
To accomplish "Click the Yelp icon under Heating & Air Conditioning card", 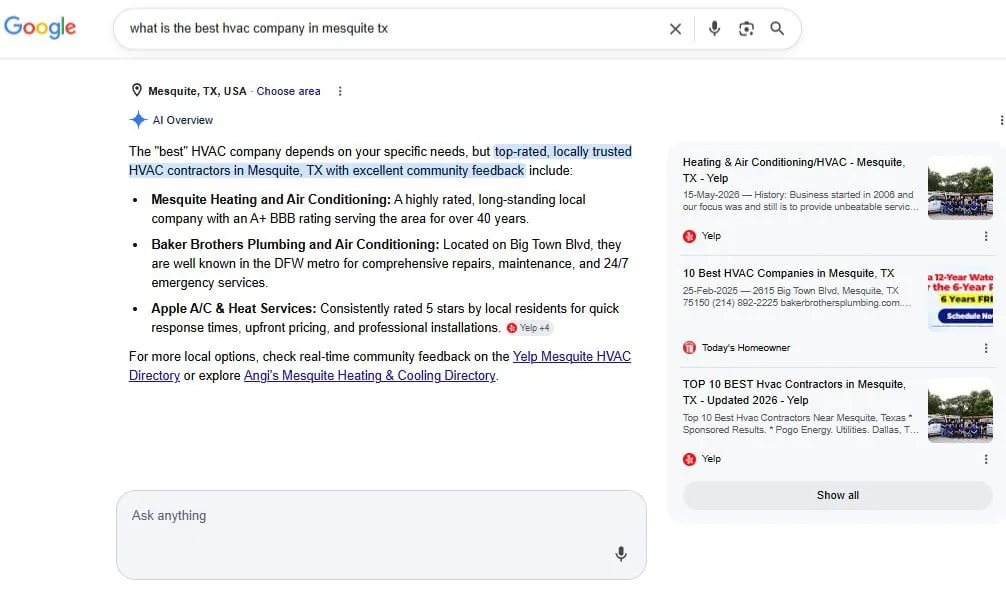I will pyautogui.click(x=689, y=236).
